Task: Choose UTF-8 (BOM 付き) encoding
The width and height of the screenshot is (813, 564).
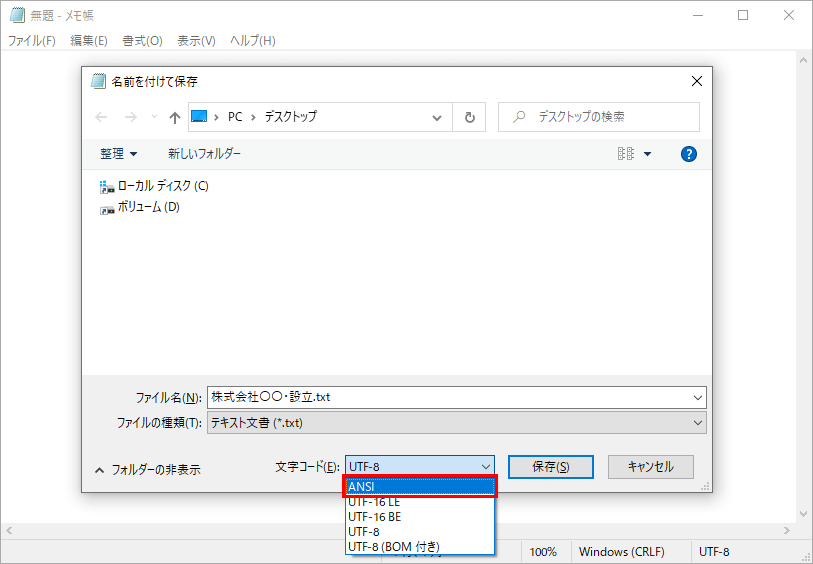Action: pos(420,546)
